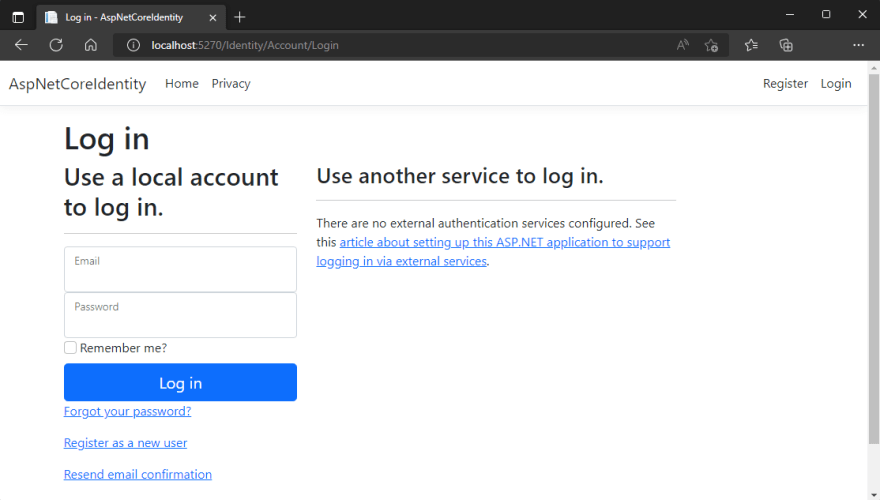The image size is (880, 500).
Task: Reload the page with refresh icon
Action: tap(56, 45)
